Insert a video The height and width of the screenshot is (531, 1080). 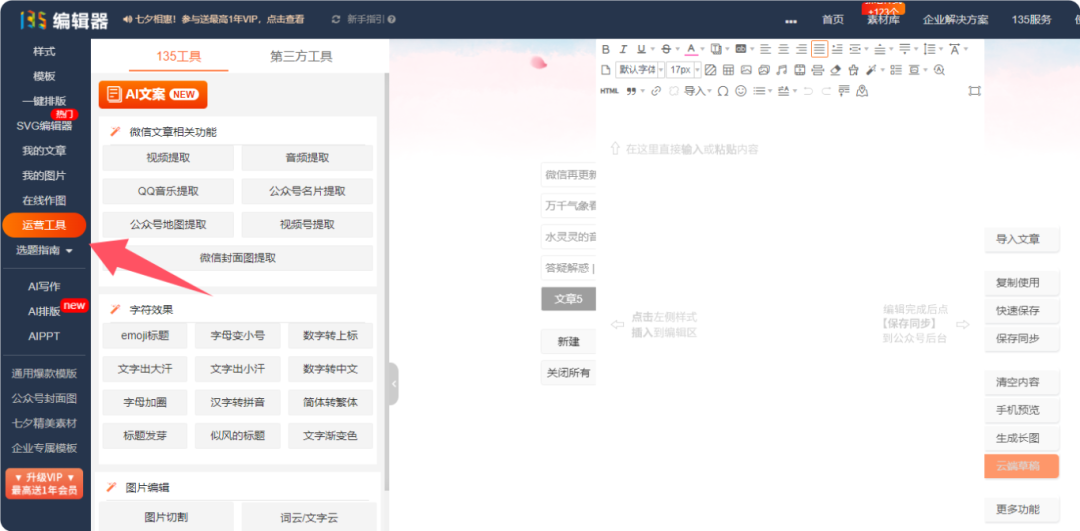[x=800, y=70]
